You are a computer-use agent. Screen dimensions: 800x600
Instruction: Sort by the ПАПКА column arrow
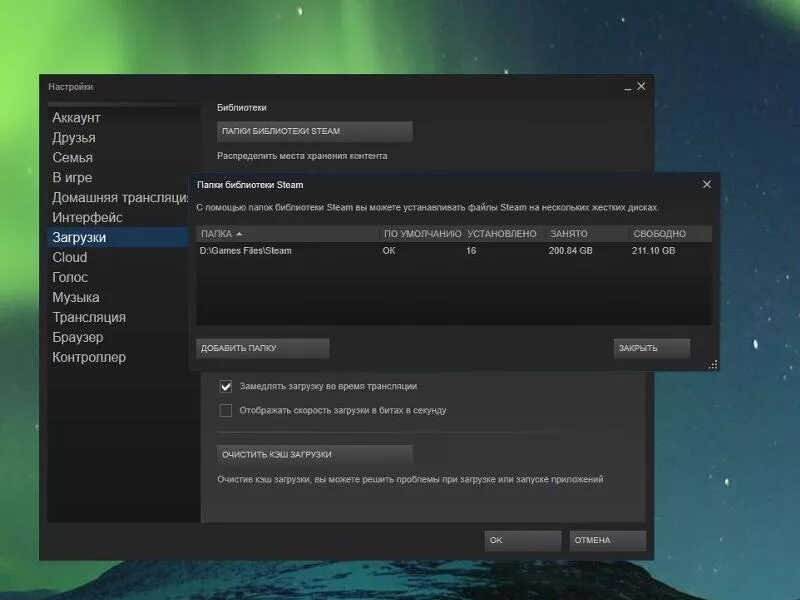(239, 234)
